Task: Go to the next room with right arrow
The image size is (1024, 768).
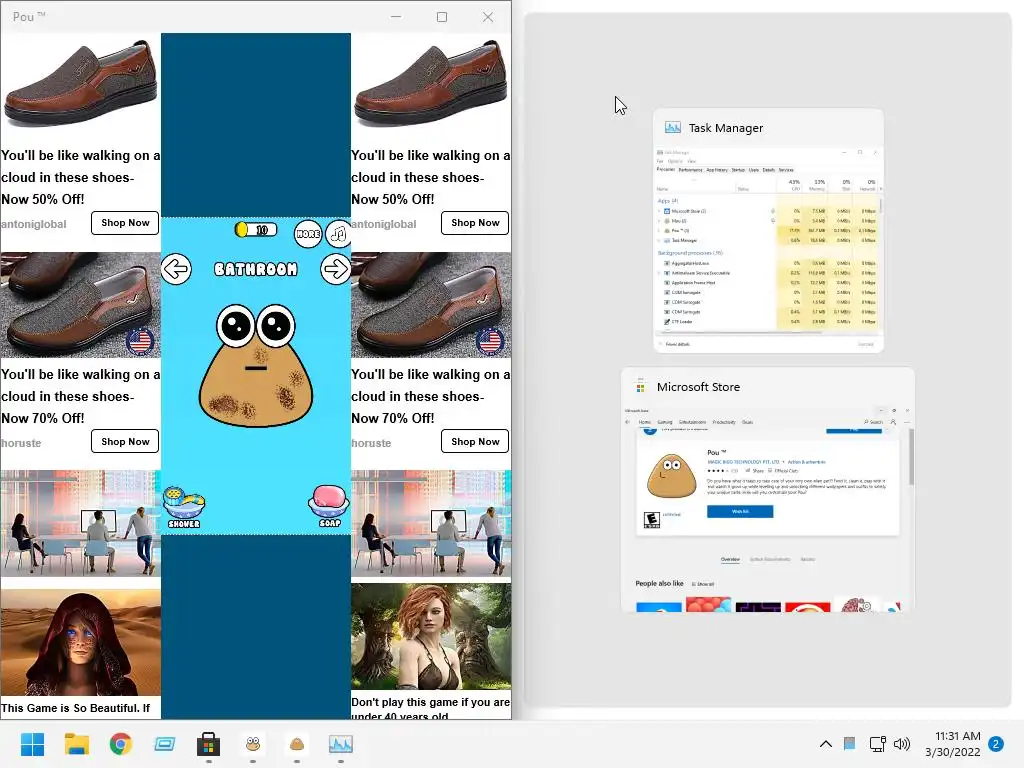Action: pyautogui.click(x=335, y=269)
